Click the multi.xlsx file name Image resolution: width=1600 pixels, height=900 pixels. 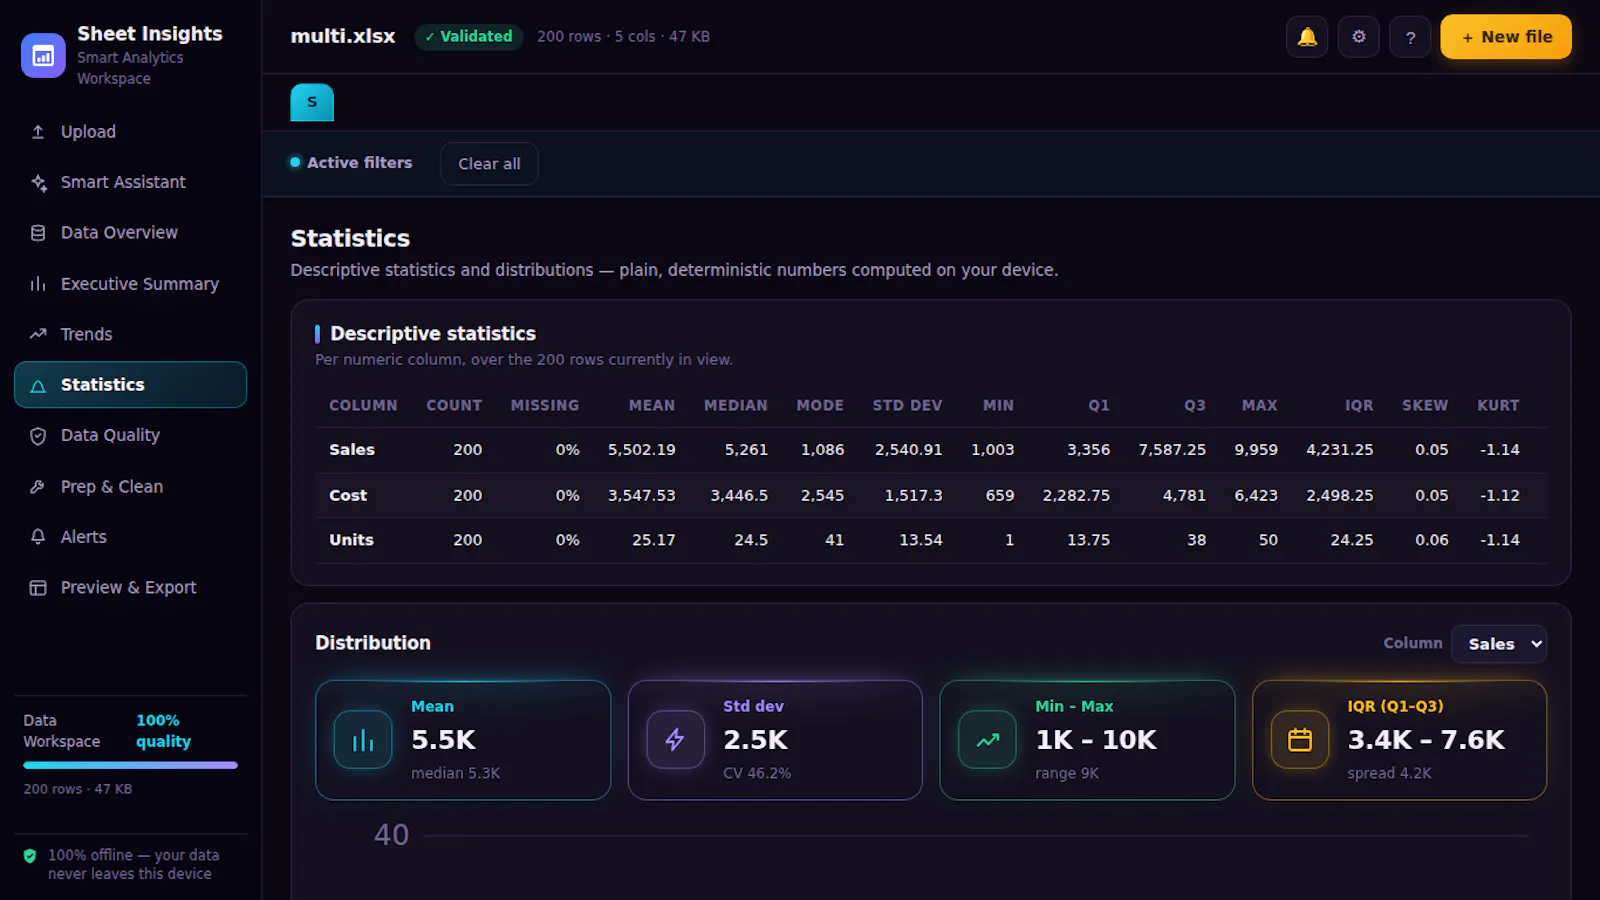343,36
